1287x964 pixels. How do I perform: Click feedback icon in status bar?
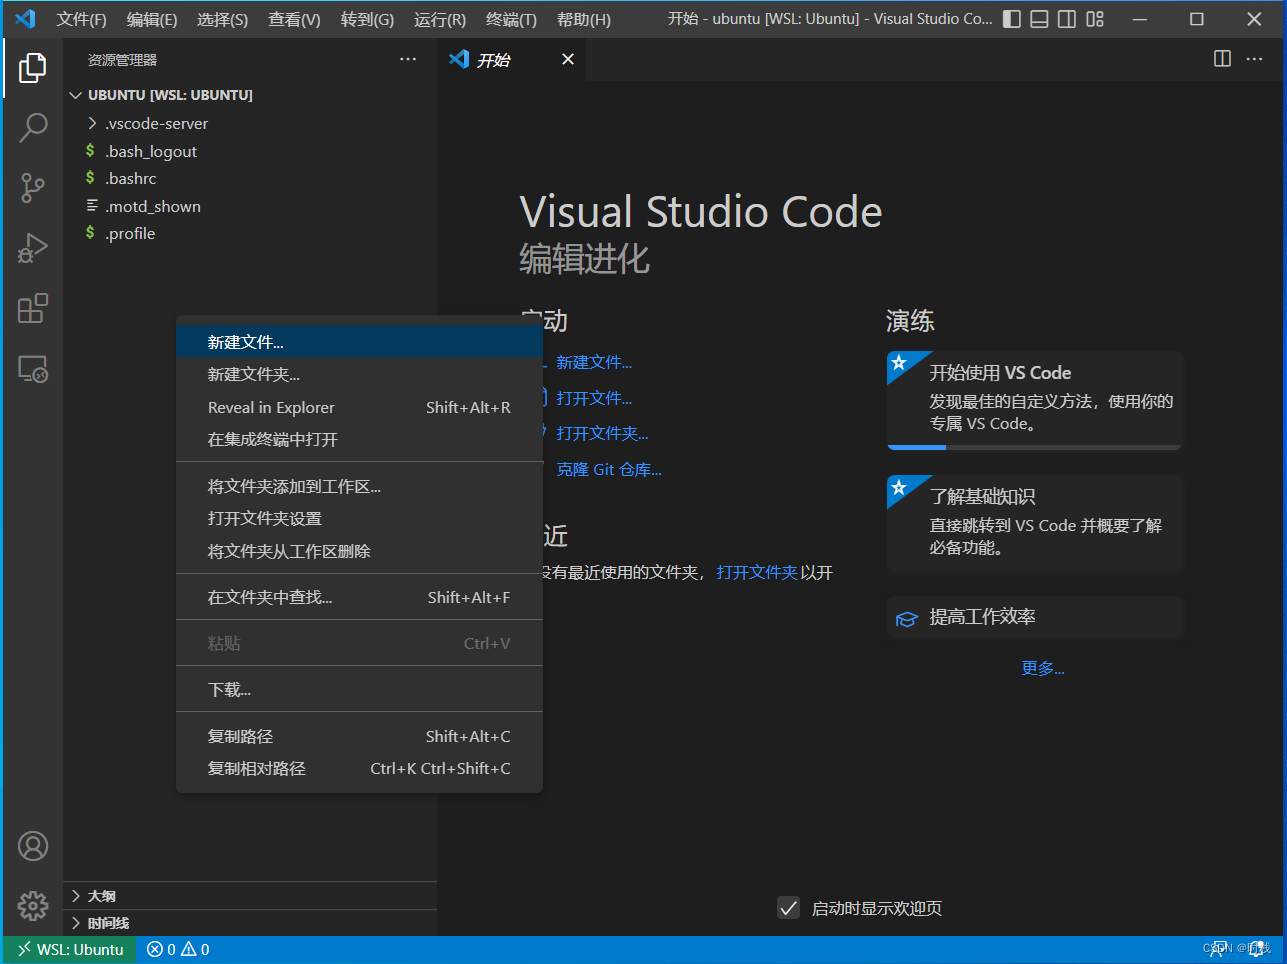pos(1219,950)
